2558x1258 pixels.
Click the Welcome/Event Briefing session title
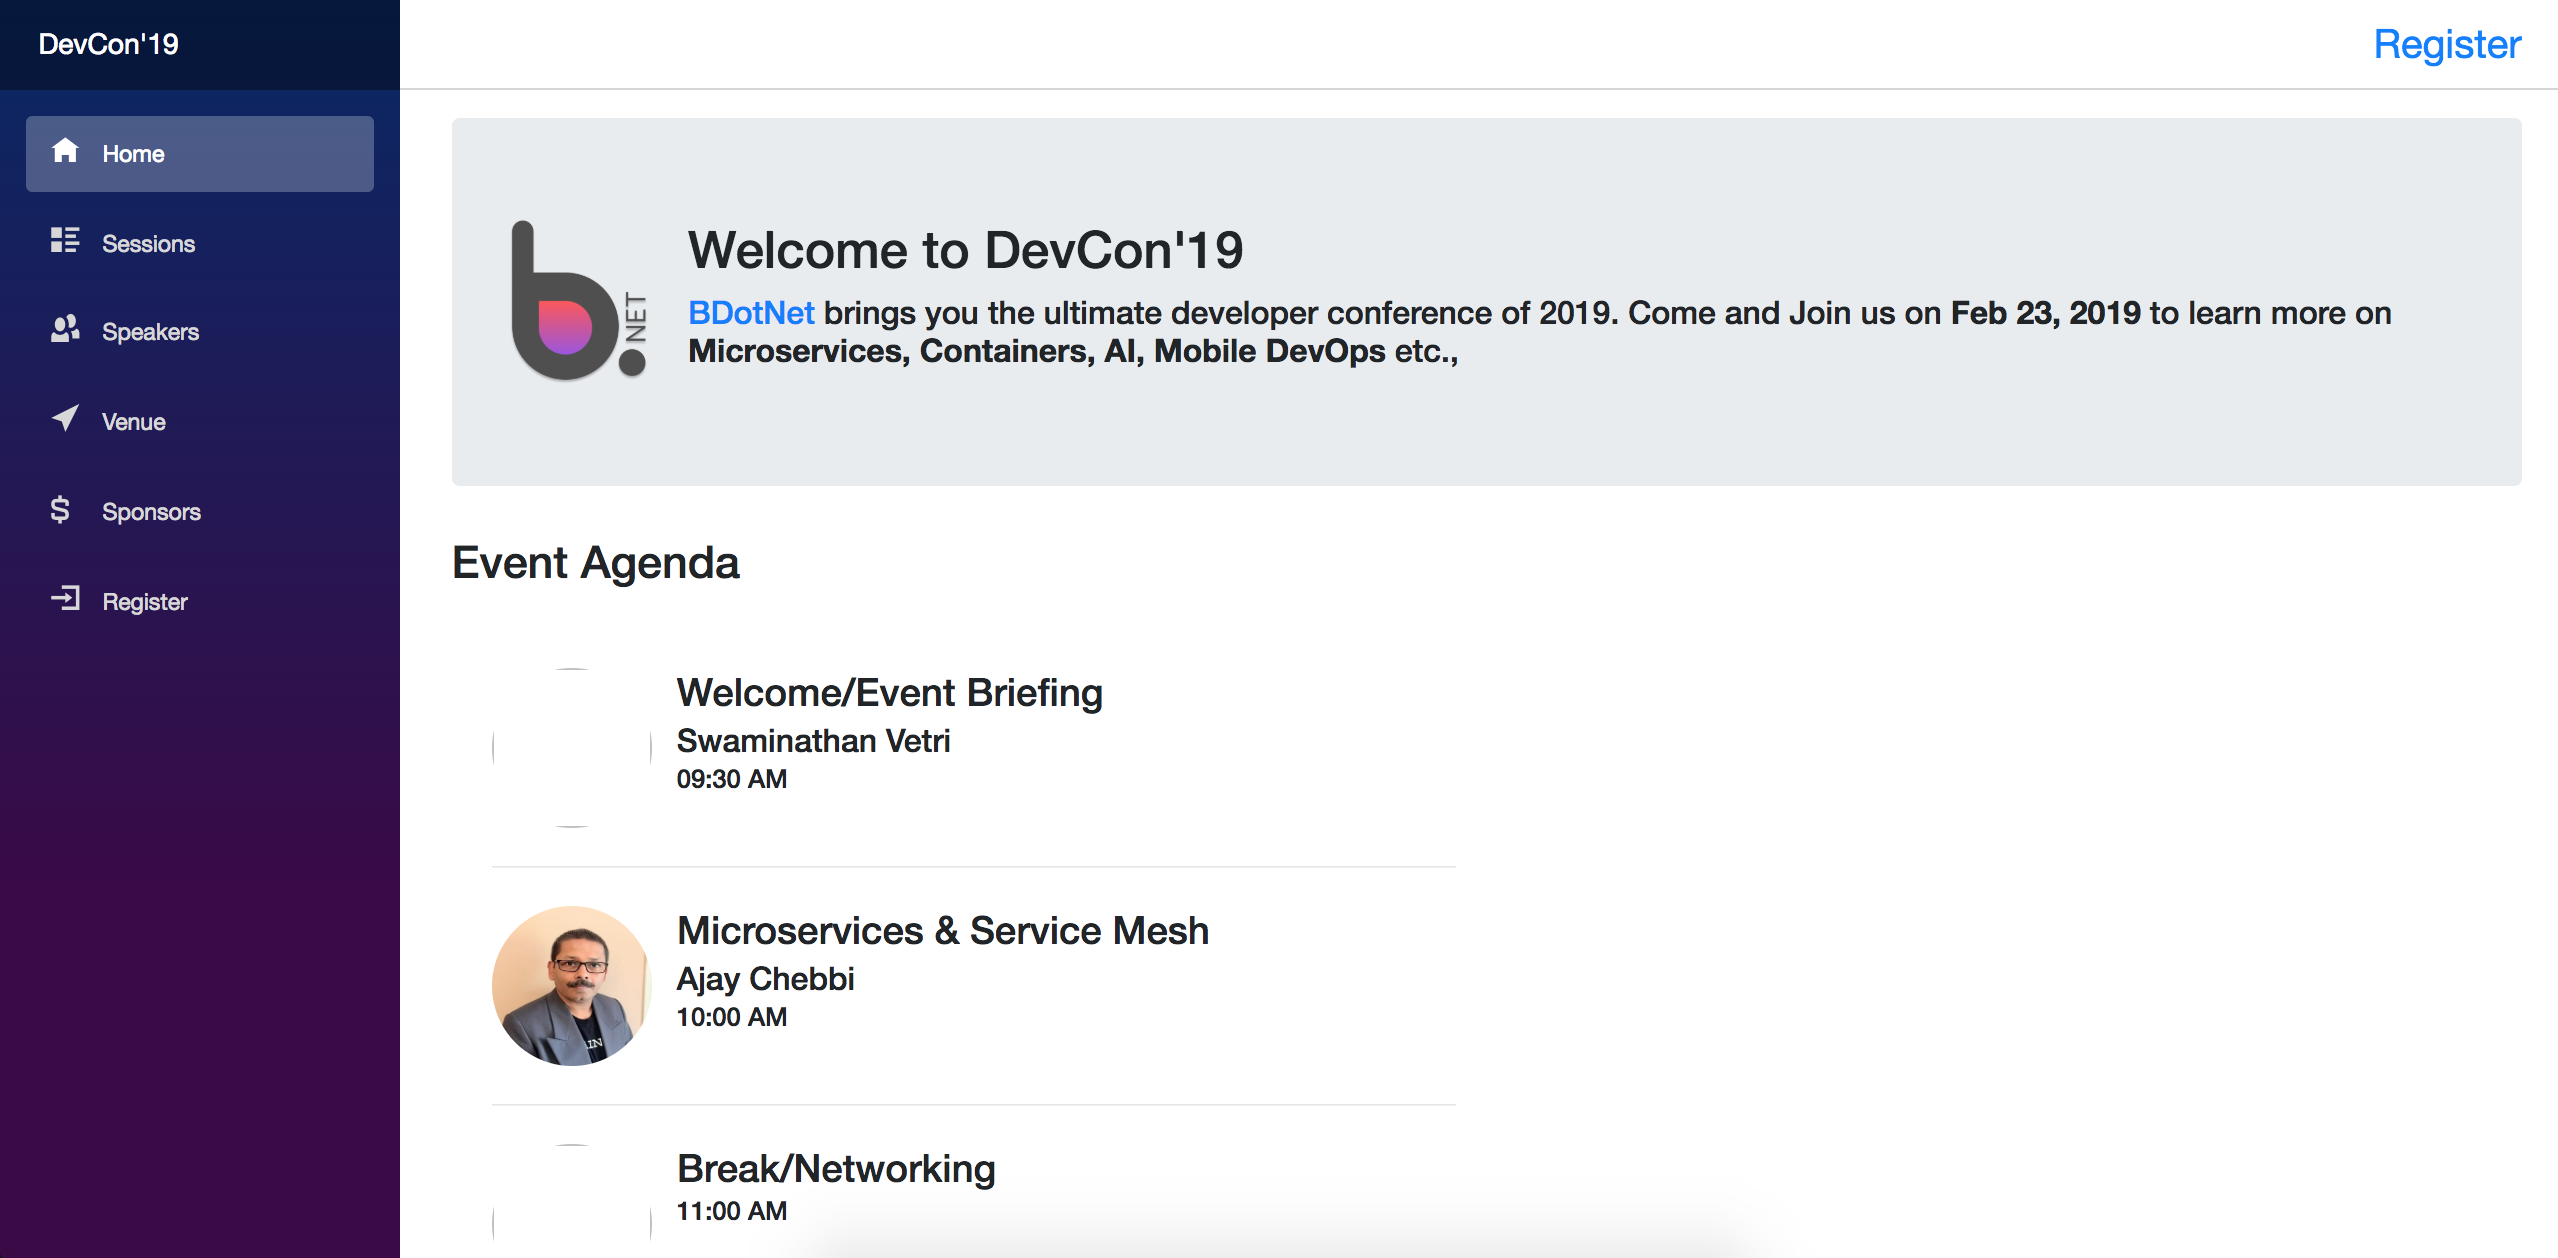[889, 693]
